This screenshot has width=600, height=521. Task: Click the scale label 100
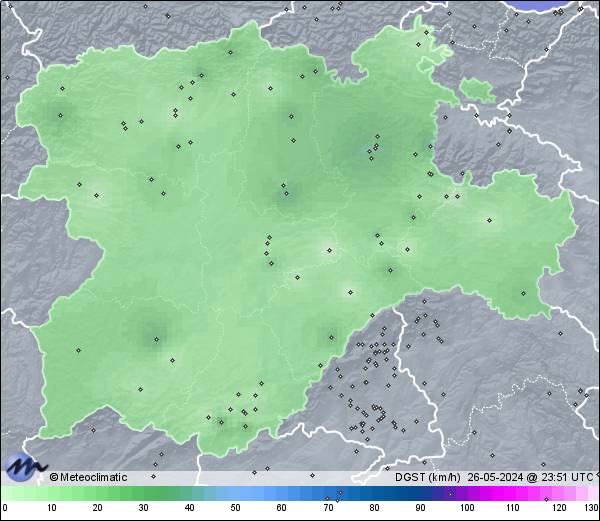coord(467,508)
